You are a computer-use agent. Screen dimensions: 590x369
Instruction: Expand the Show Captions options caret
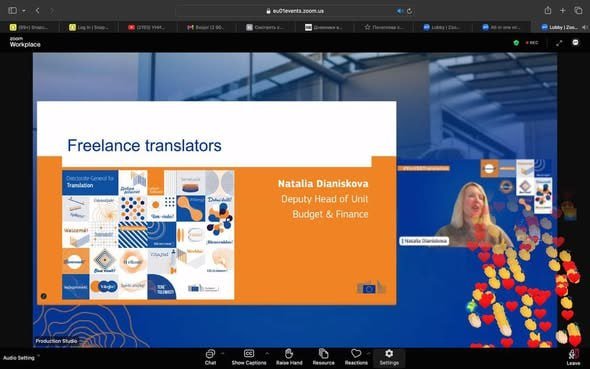tap(267, 353)
